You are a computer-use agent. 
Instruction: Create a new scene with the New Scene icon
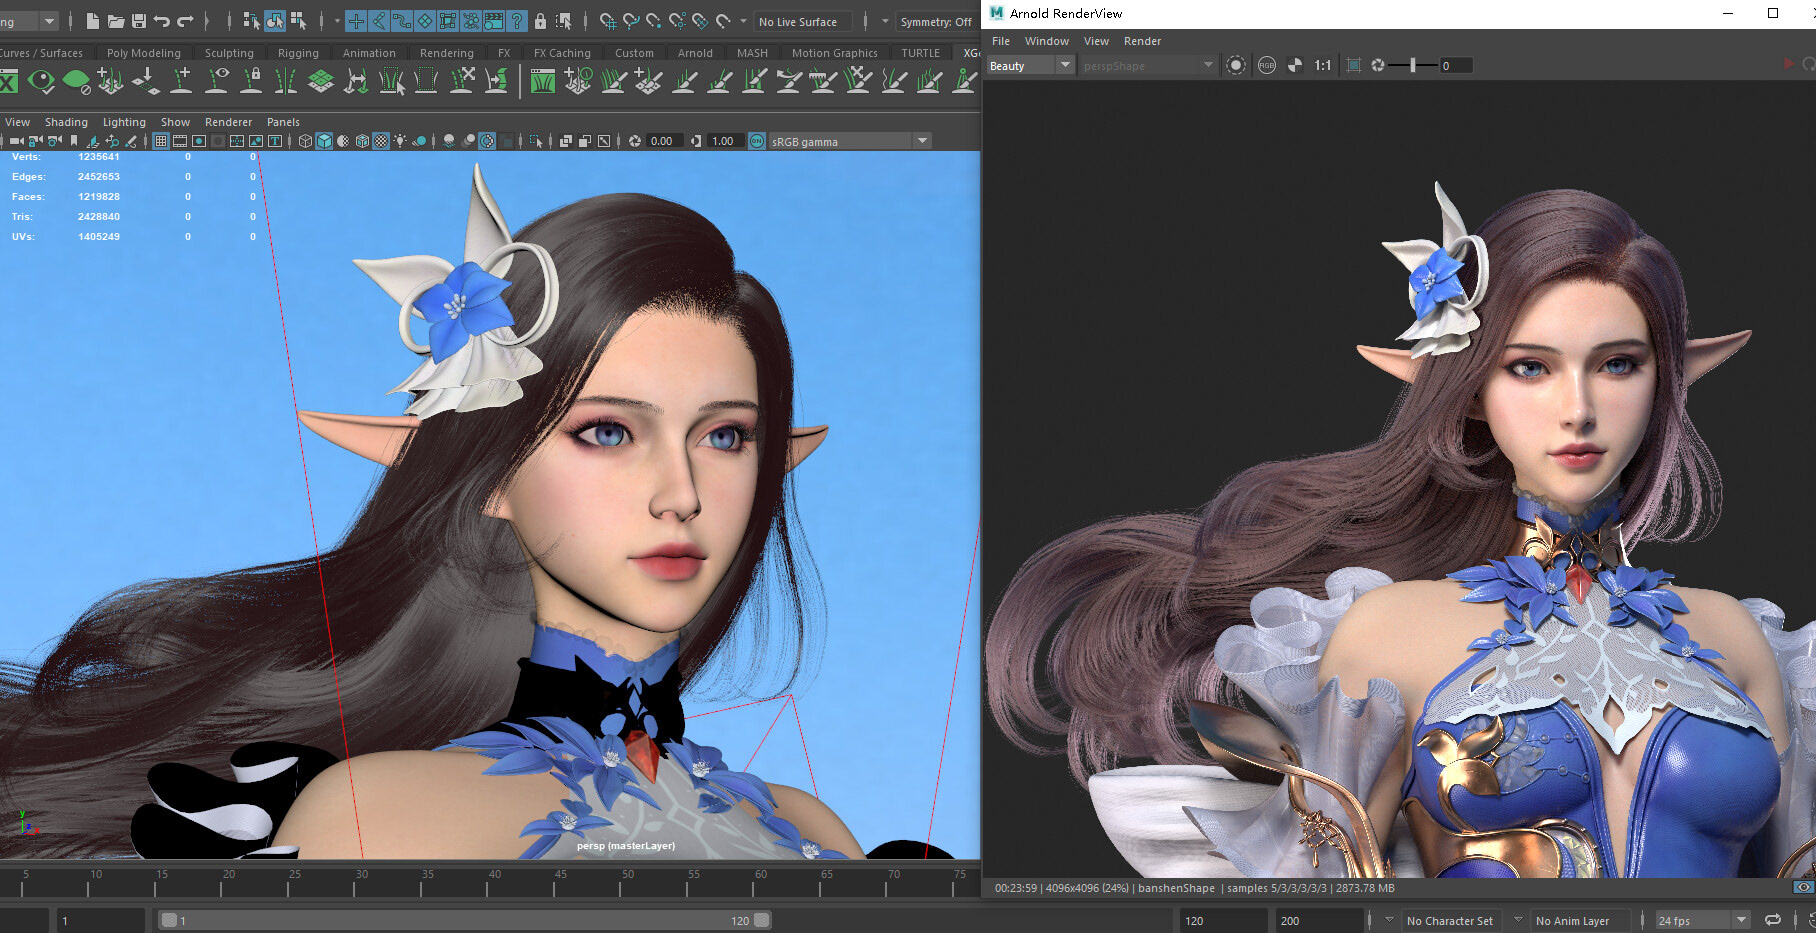[92, 21]
